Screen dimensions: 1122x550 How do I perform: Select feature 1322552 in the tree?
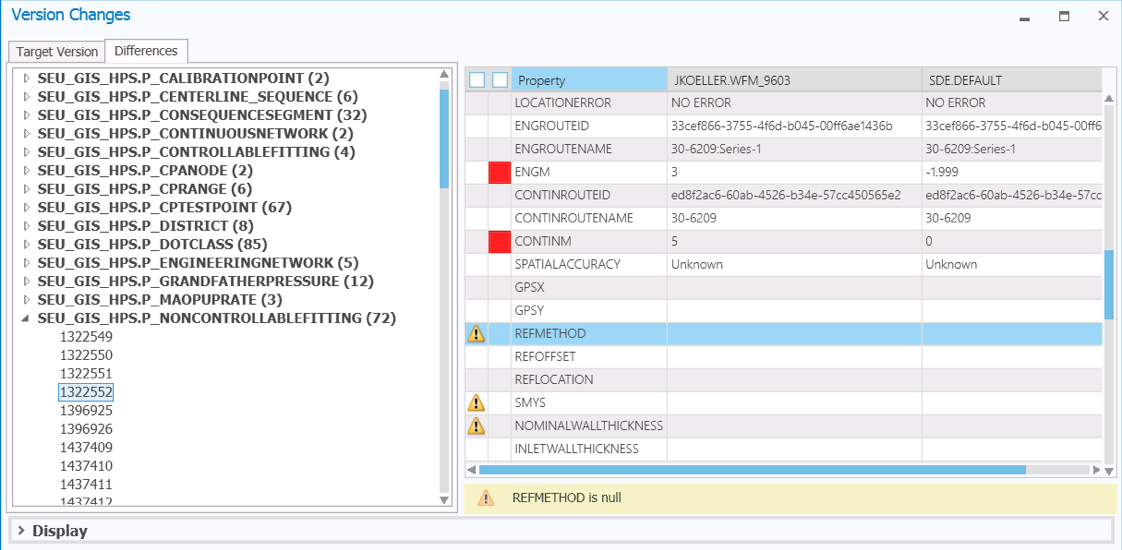point(87,392)
